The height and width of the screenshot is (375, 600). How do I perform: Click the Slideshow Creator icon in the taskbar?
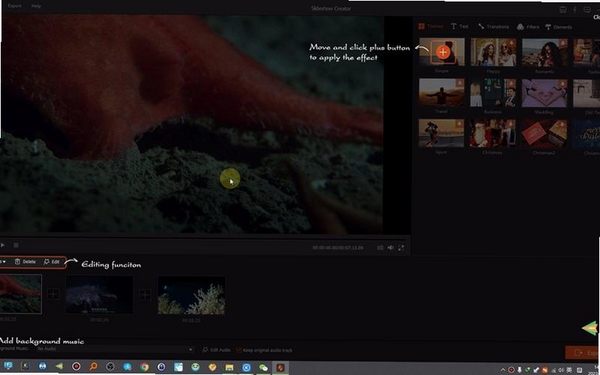(x=280, y=367)
